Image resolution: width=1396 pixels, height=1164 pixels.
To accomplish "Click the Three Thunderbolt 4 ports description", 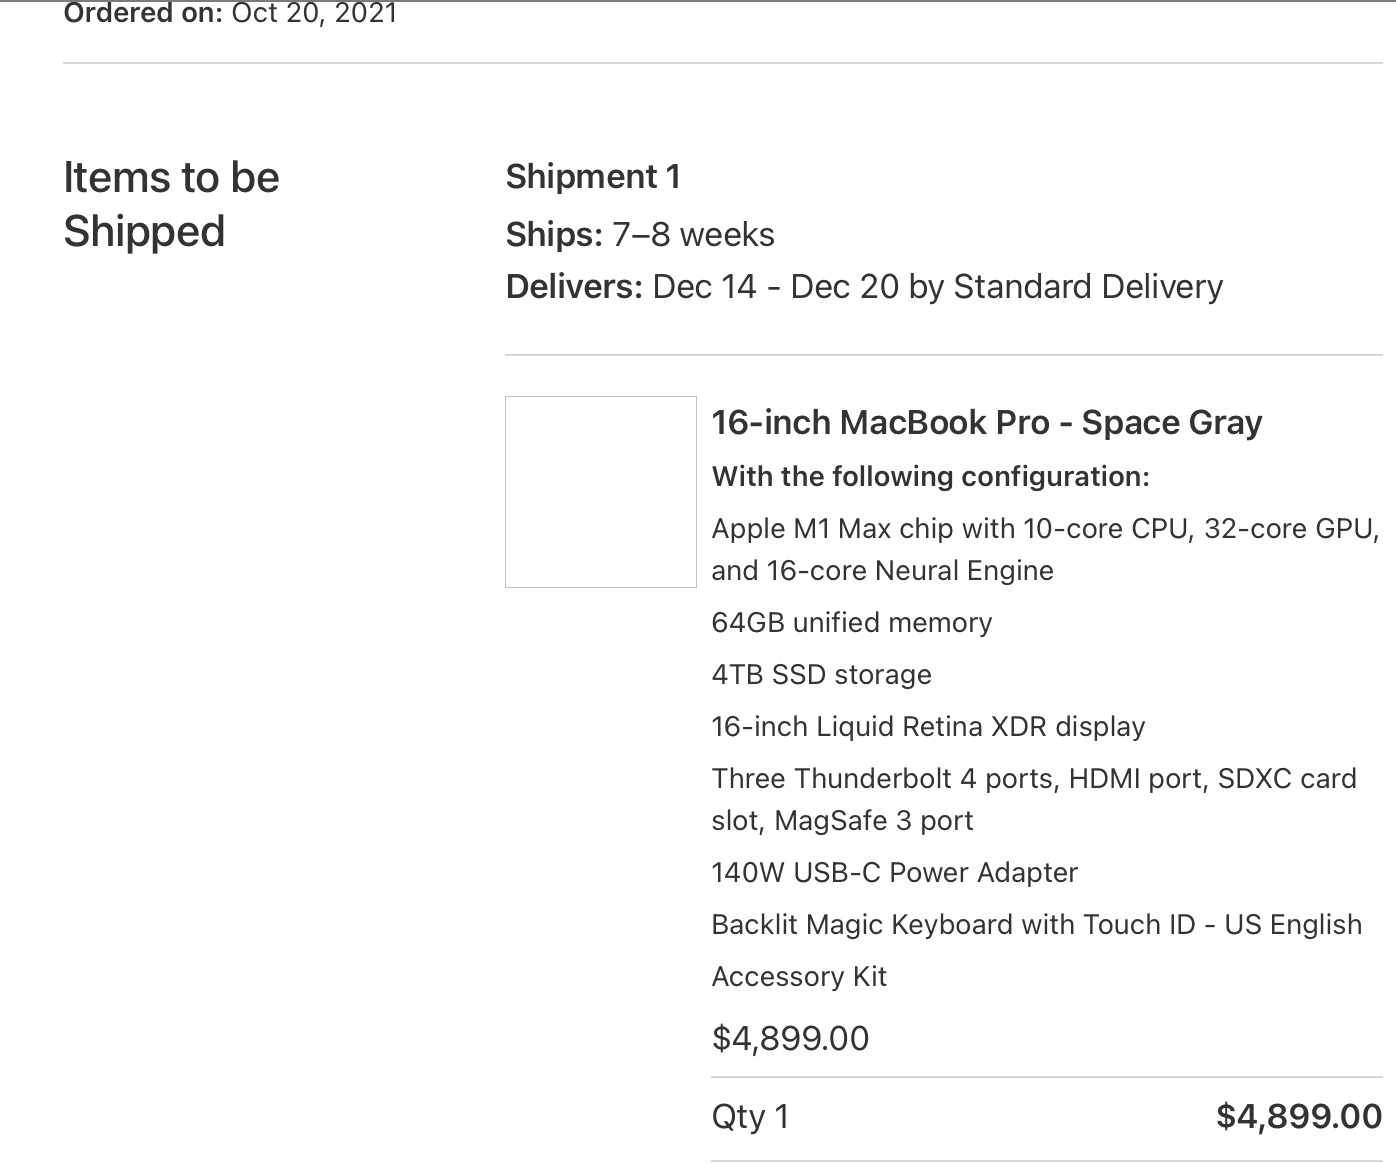I will [x=1033, y=778].
